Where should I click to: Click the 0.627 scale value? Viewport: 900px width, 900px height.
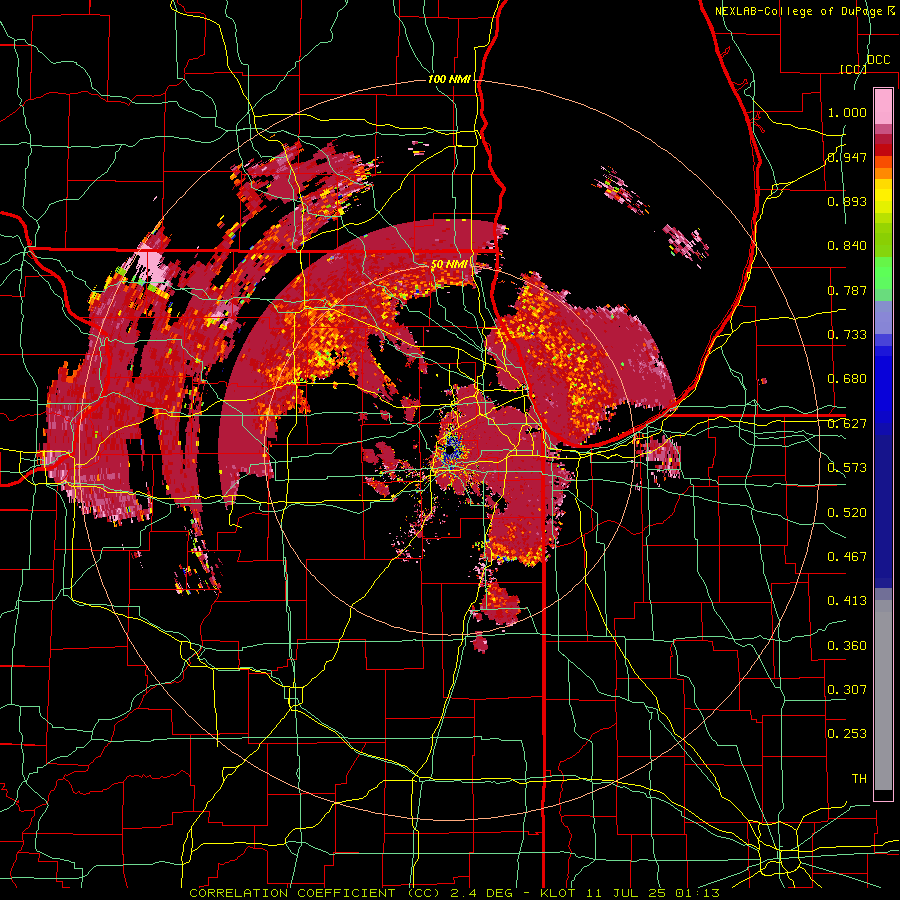click(x=847, y=424)
